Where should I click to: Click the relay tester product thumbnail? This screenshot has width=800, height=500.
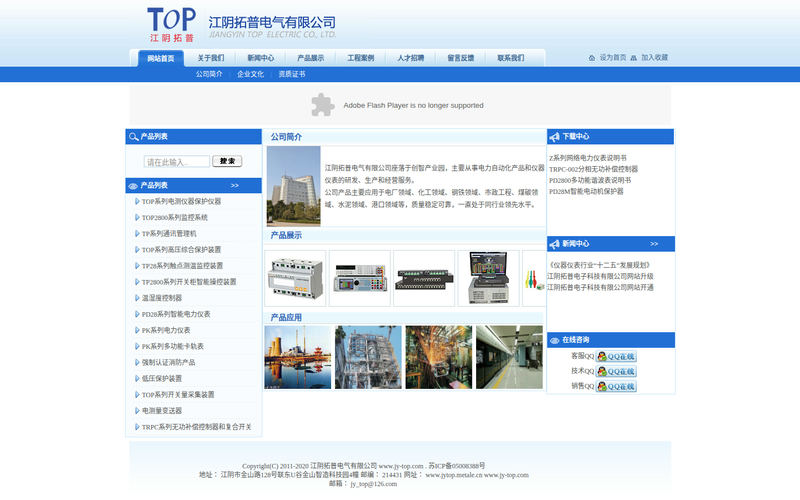[360, 279]
